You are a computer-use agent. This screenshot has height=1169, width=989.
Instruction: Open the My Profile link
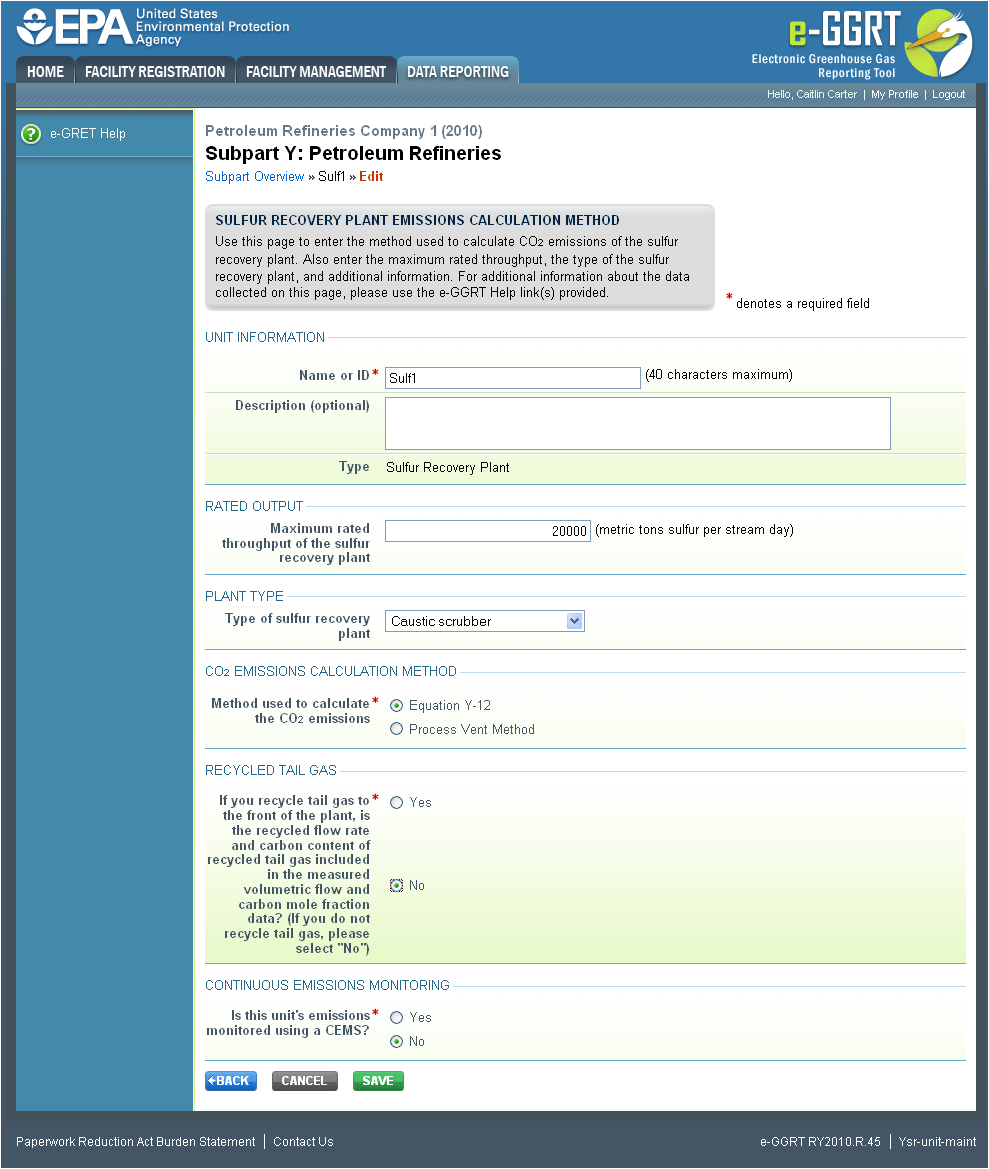[x=894, y=94]
